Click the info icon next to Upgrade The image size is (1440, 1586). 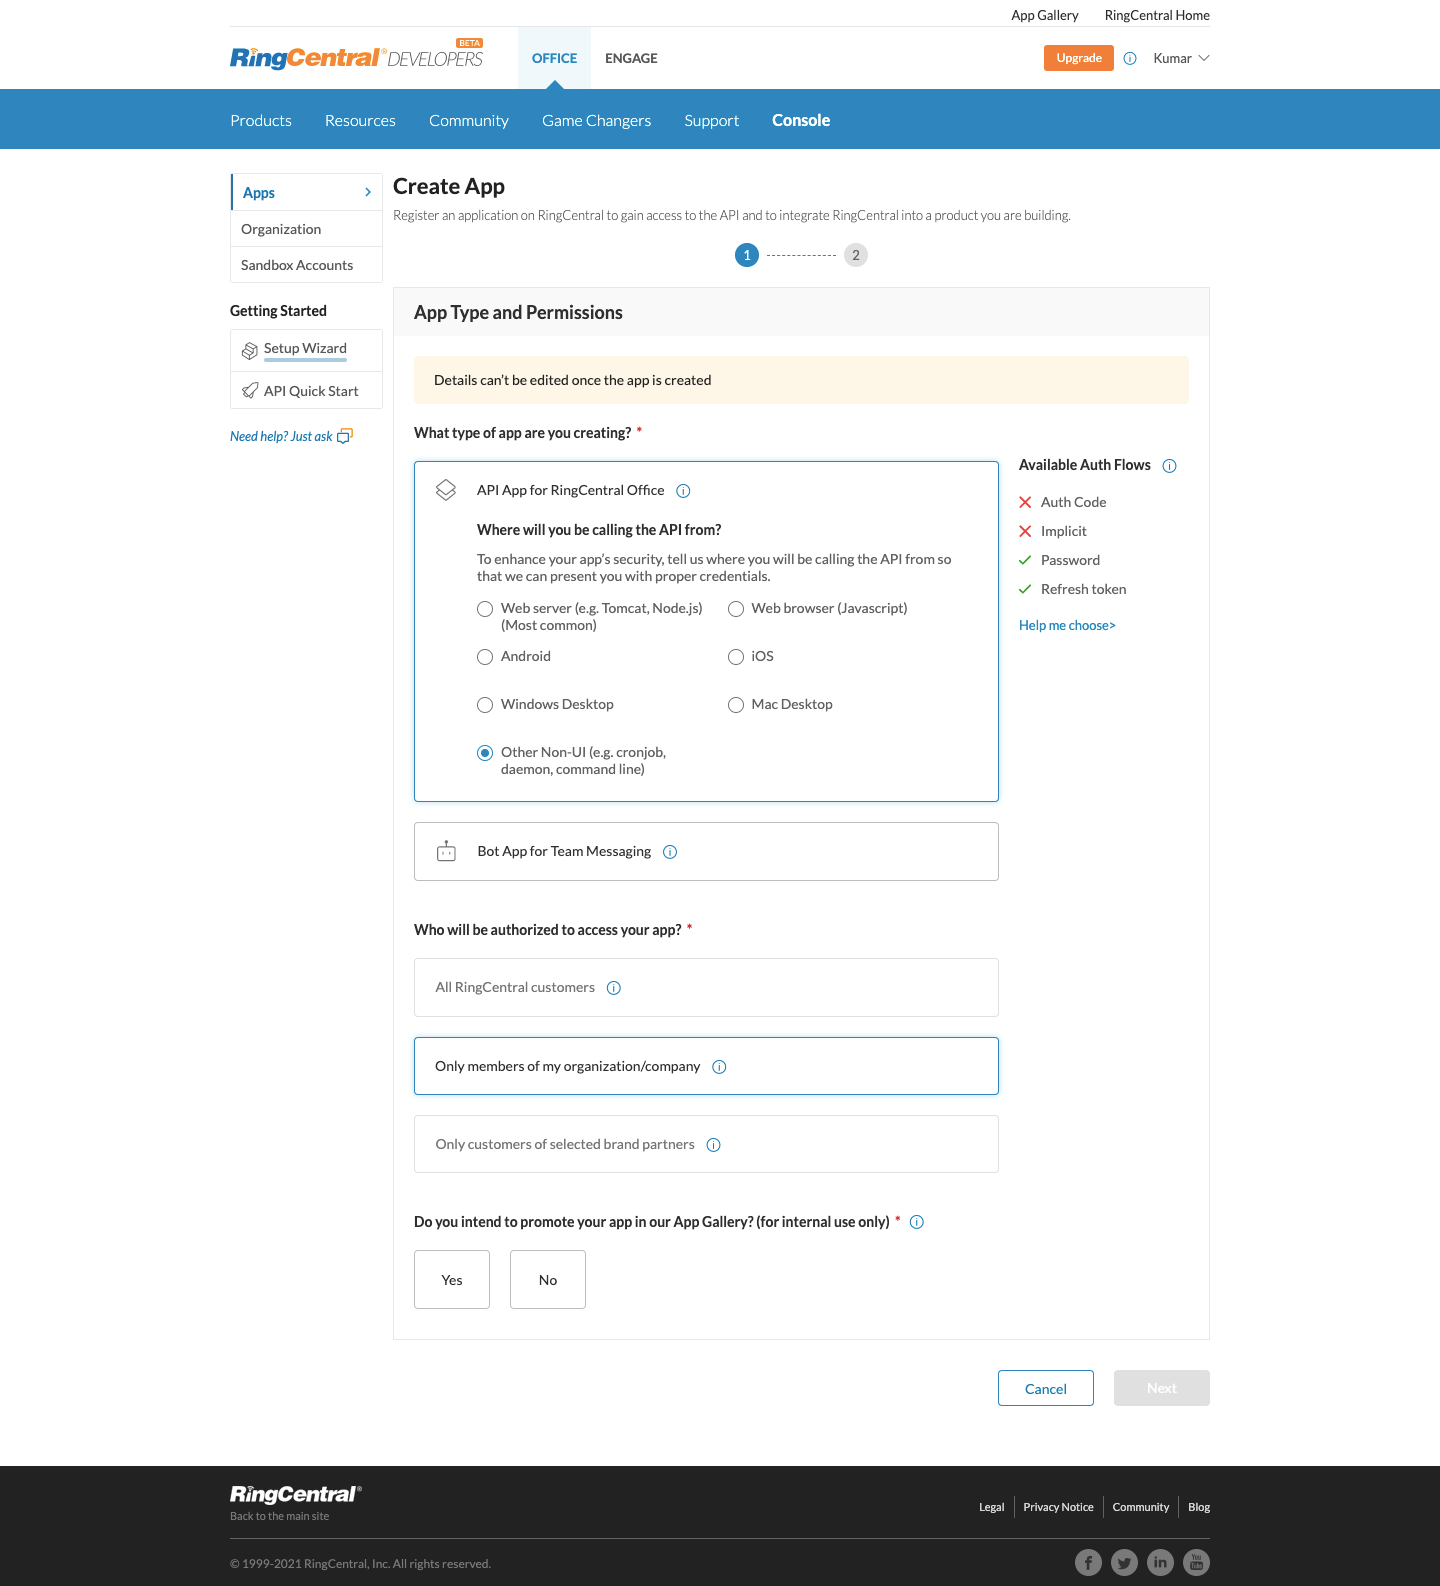[1130, 58]
